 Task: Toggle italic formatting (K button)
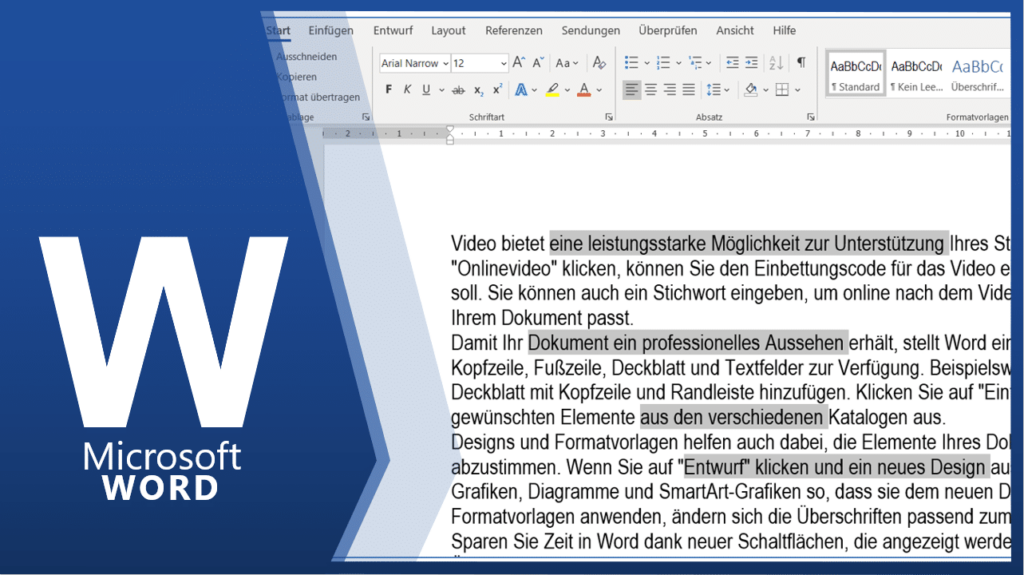(408, 90)
